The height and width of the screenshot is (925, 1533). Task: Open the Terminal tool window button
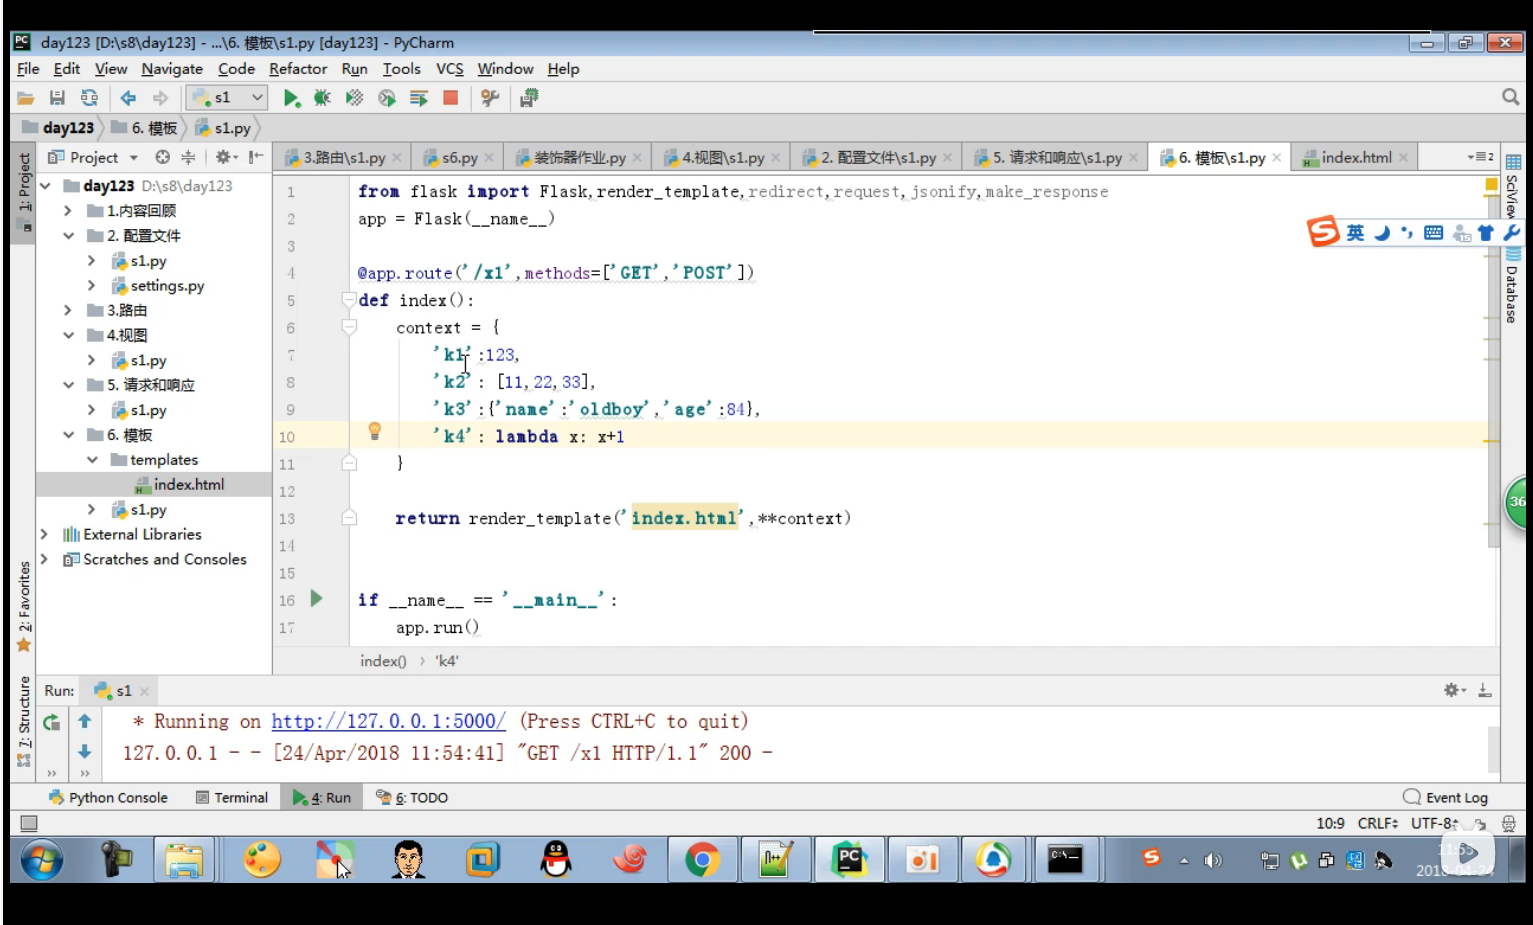click(232, 797)
